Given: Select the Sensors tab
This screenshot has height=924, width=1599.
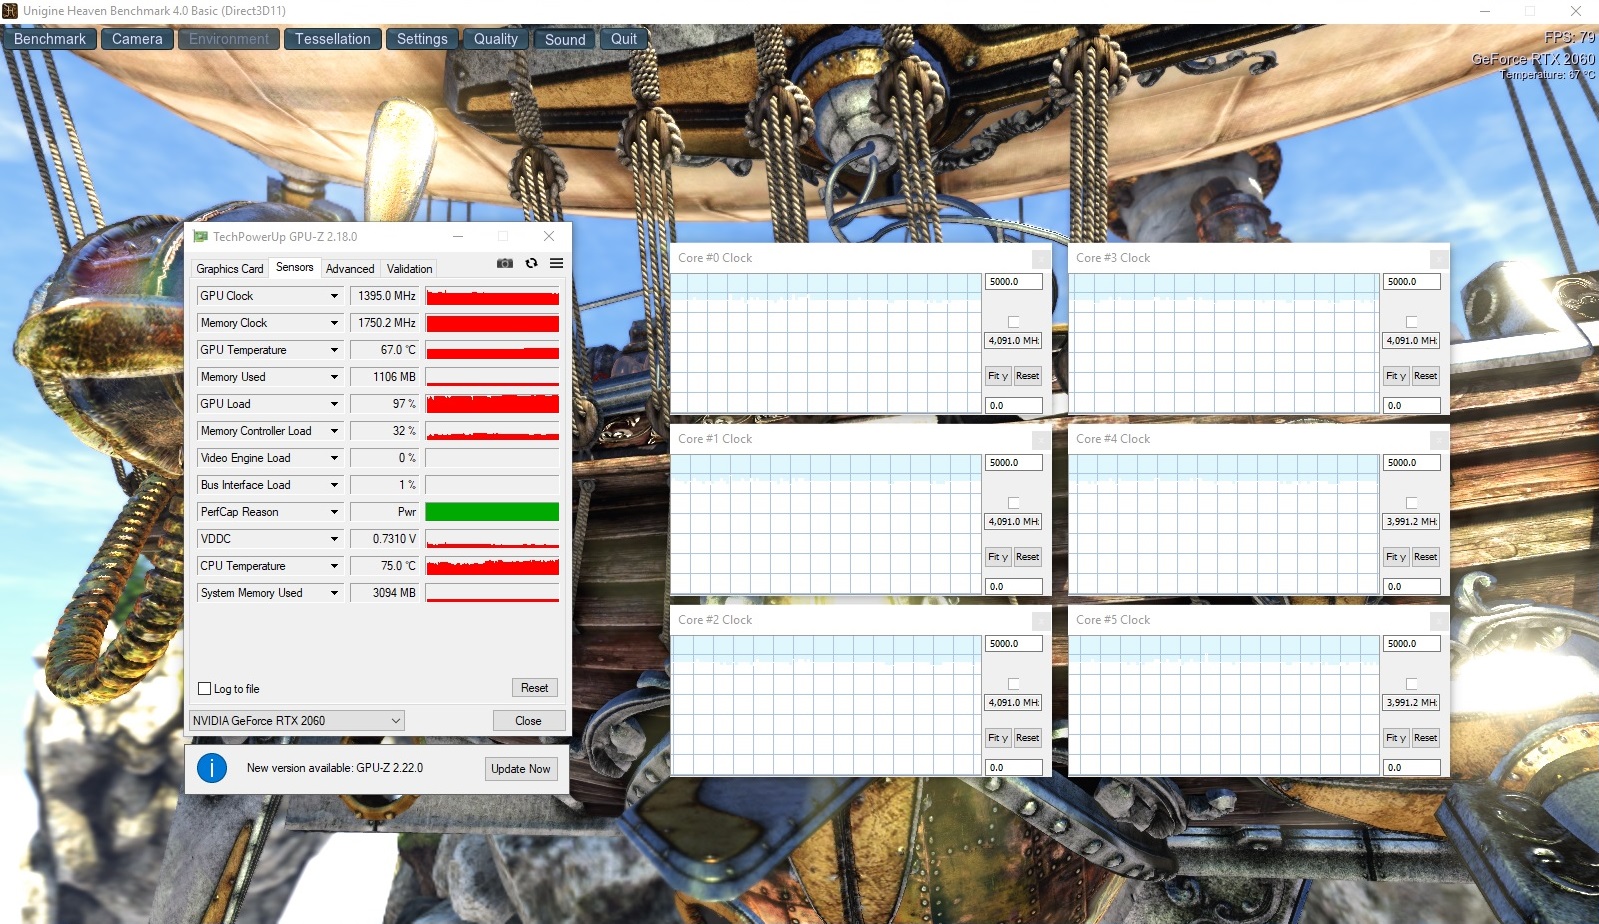Looking at the screenshot, I should tap(295, 267).
